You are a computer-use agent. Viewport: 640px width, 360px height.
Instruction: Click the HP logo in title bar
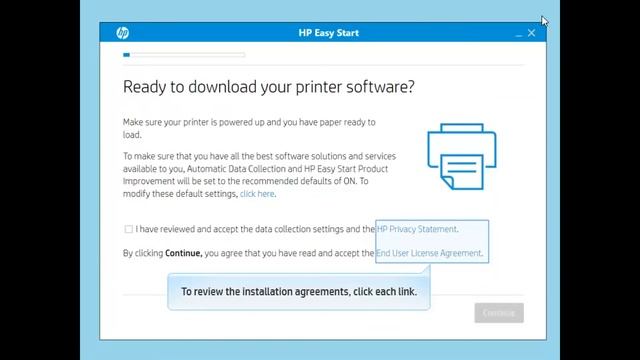(x=122, y=33)
